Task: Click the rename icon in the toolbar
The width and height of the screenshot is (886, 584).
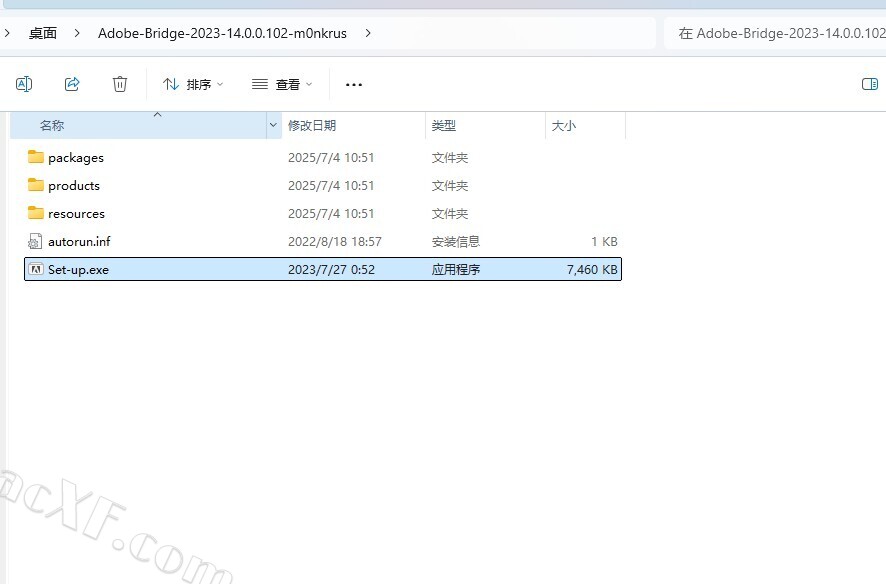Action: point(24,84)
